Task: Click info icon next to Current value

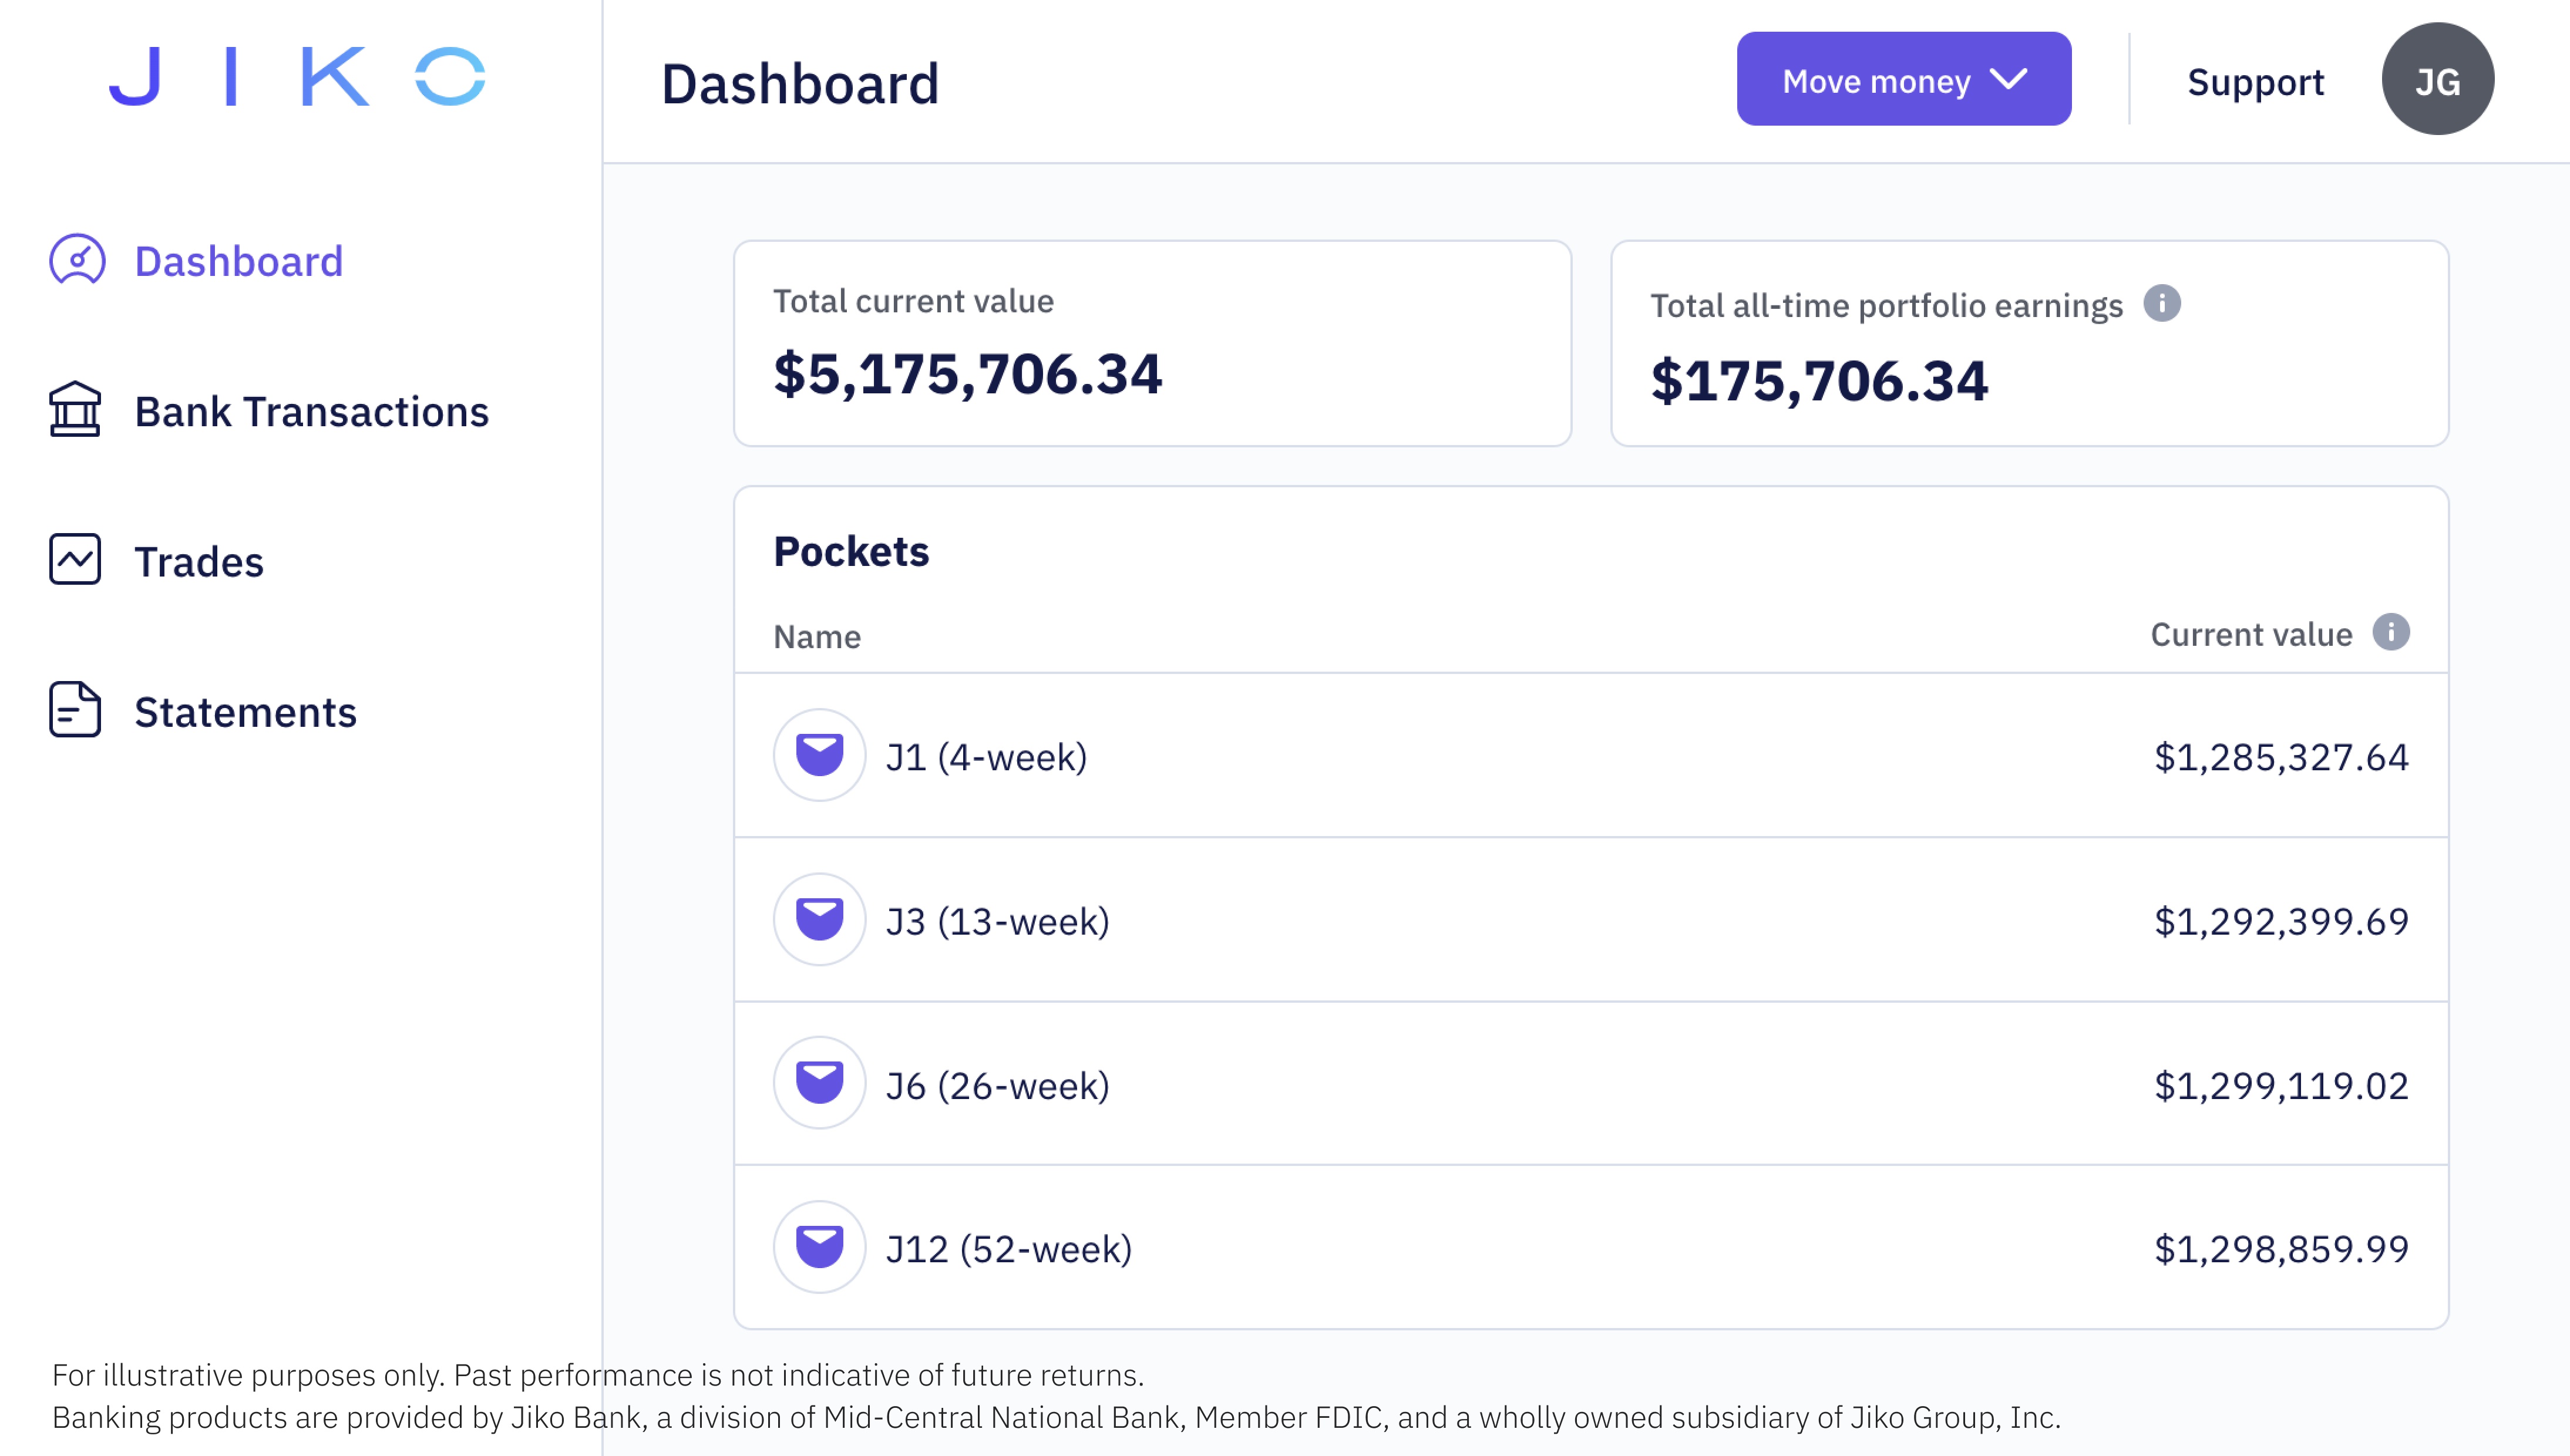Action: click(x=2390, y=633)
